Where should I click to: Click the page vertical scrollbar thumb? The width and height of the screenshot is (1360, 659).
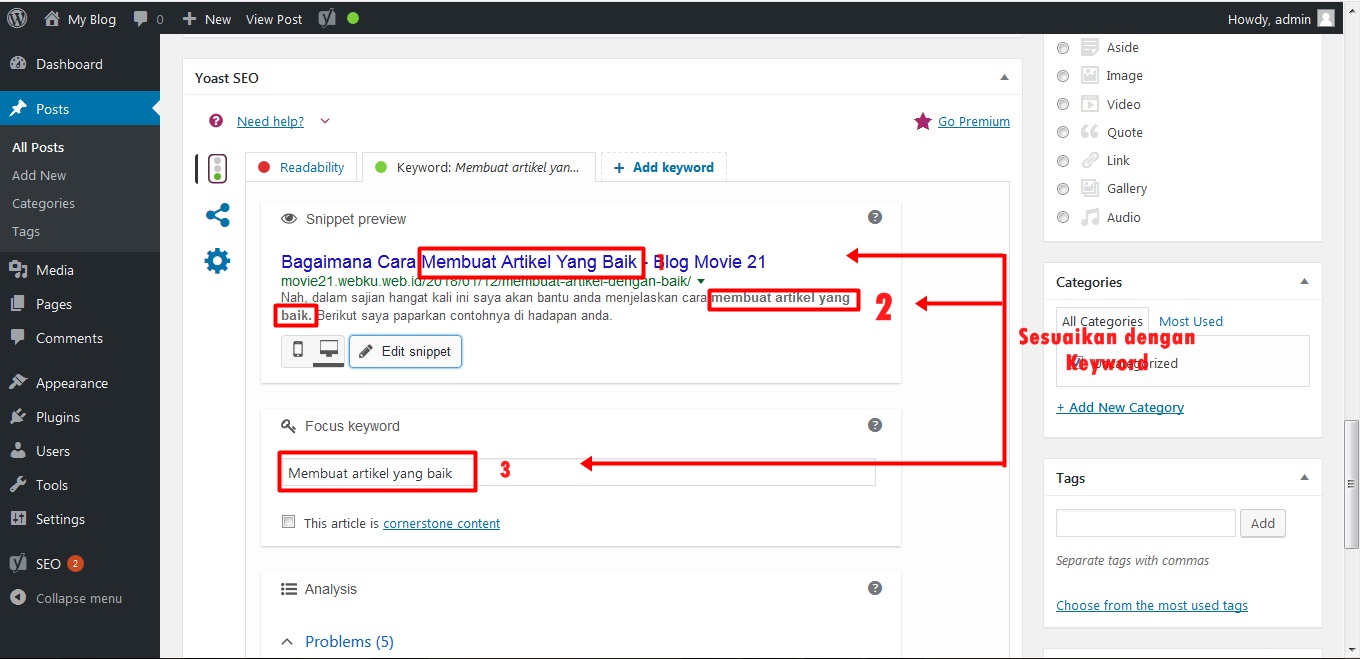[x=1351, y=484]
